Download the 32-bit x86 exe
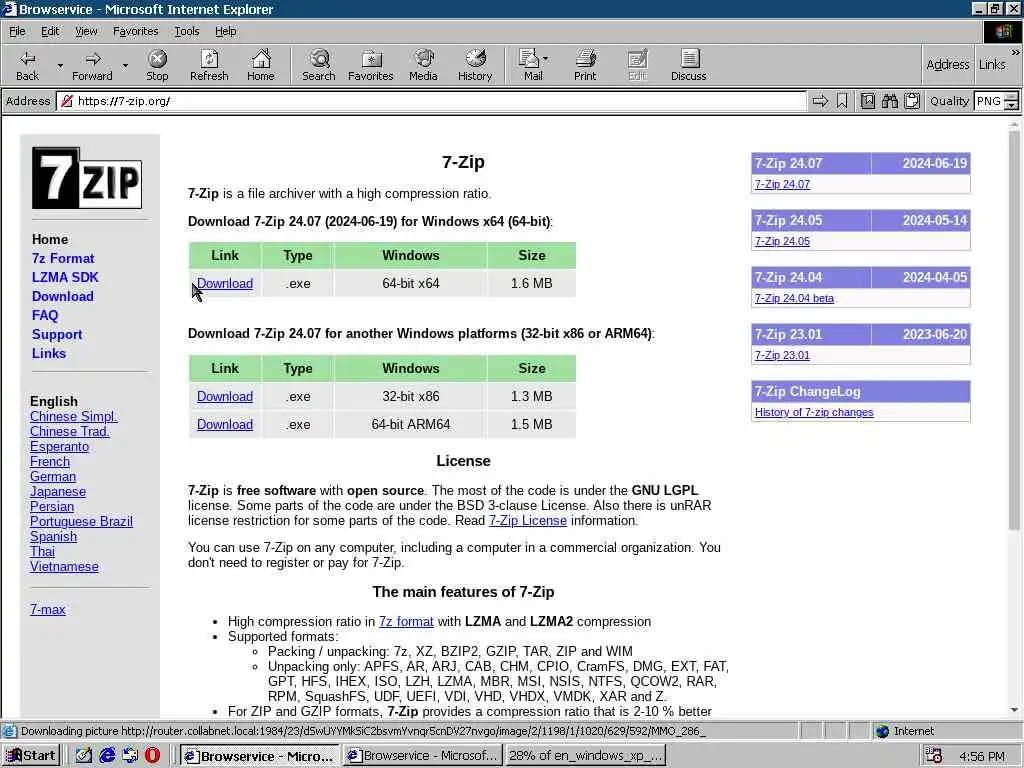The height and width of the screenshot is (768, 1024). click(225, 396)
